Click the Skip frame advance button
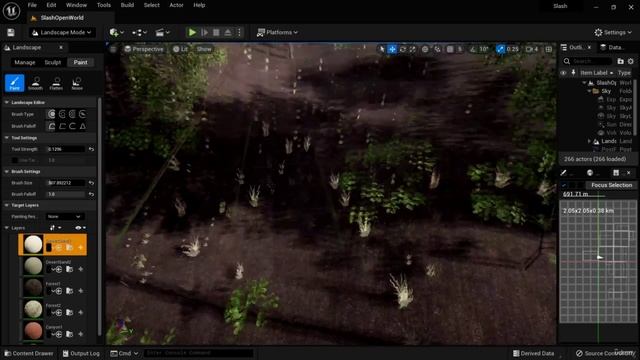The image size is (640, 360). click(204, 32)
